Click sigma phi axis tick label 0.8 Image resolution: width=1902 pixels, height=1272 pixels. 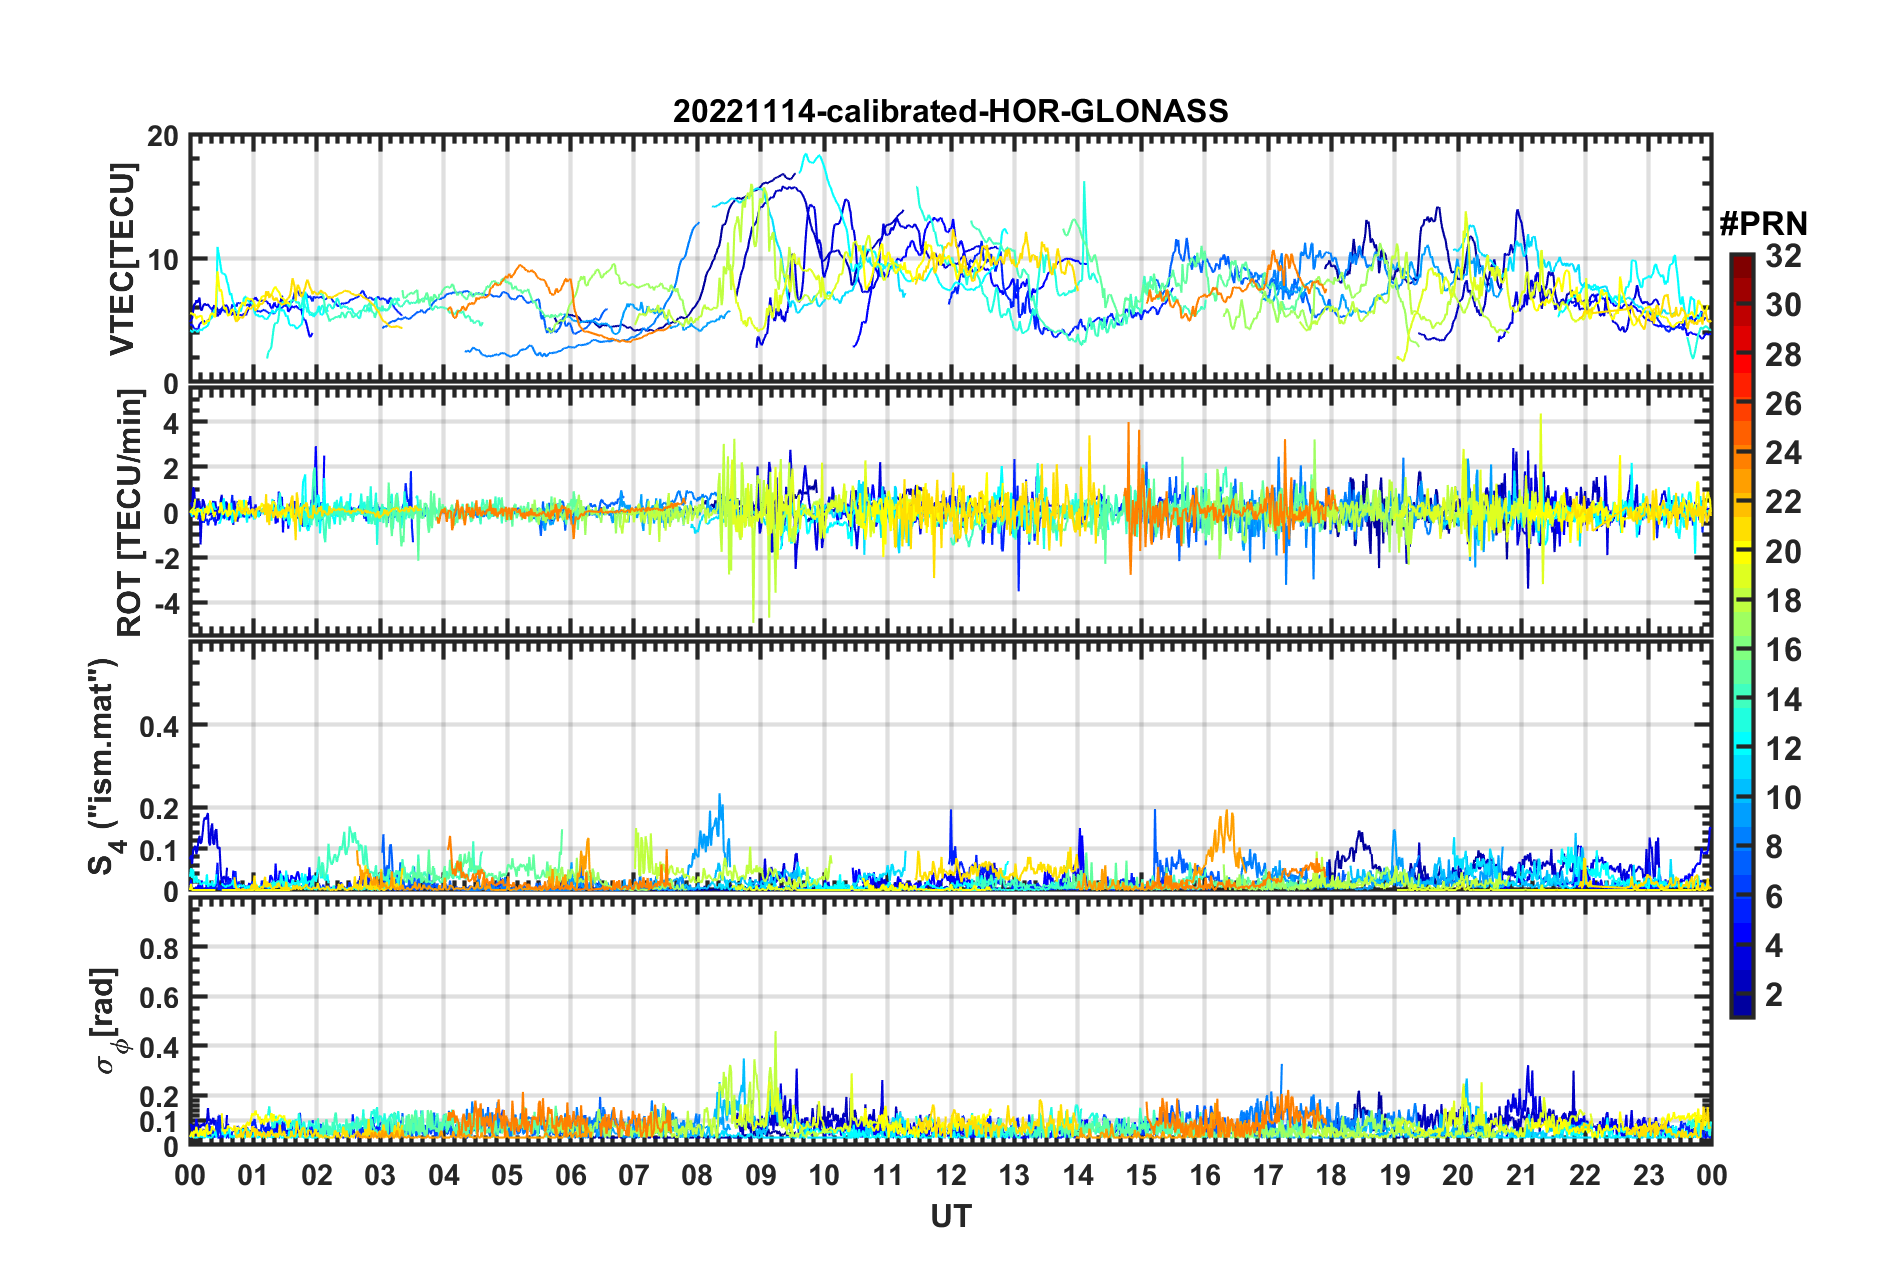click(x=159, y=948)
